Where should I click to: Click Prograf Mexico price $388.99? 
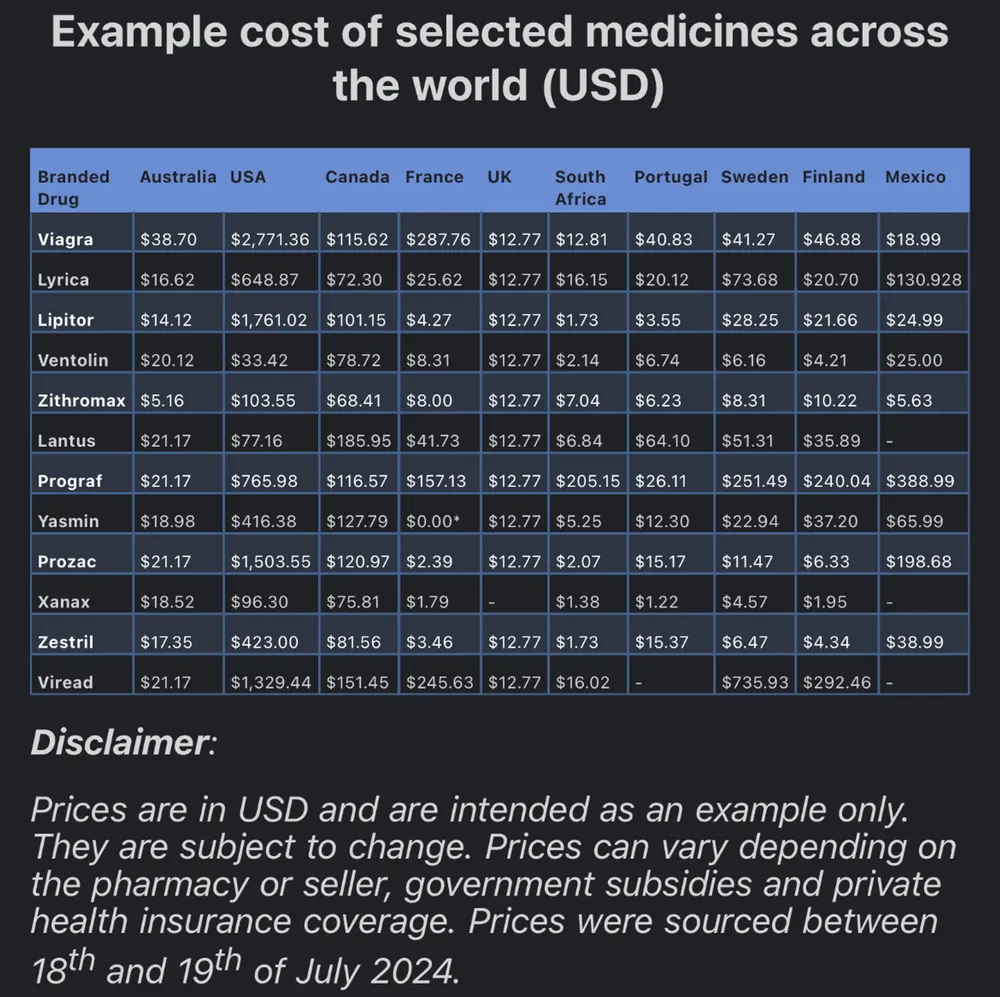click(x=920, y=480)
